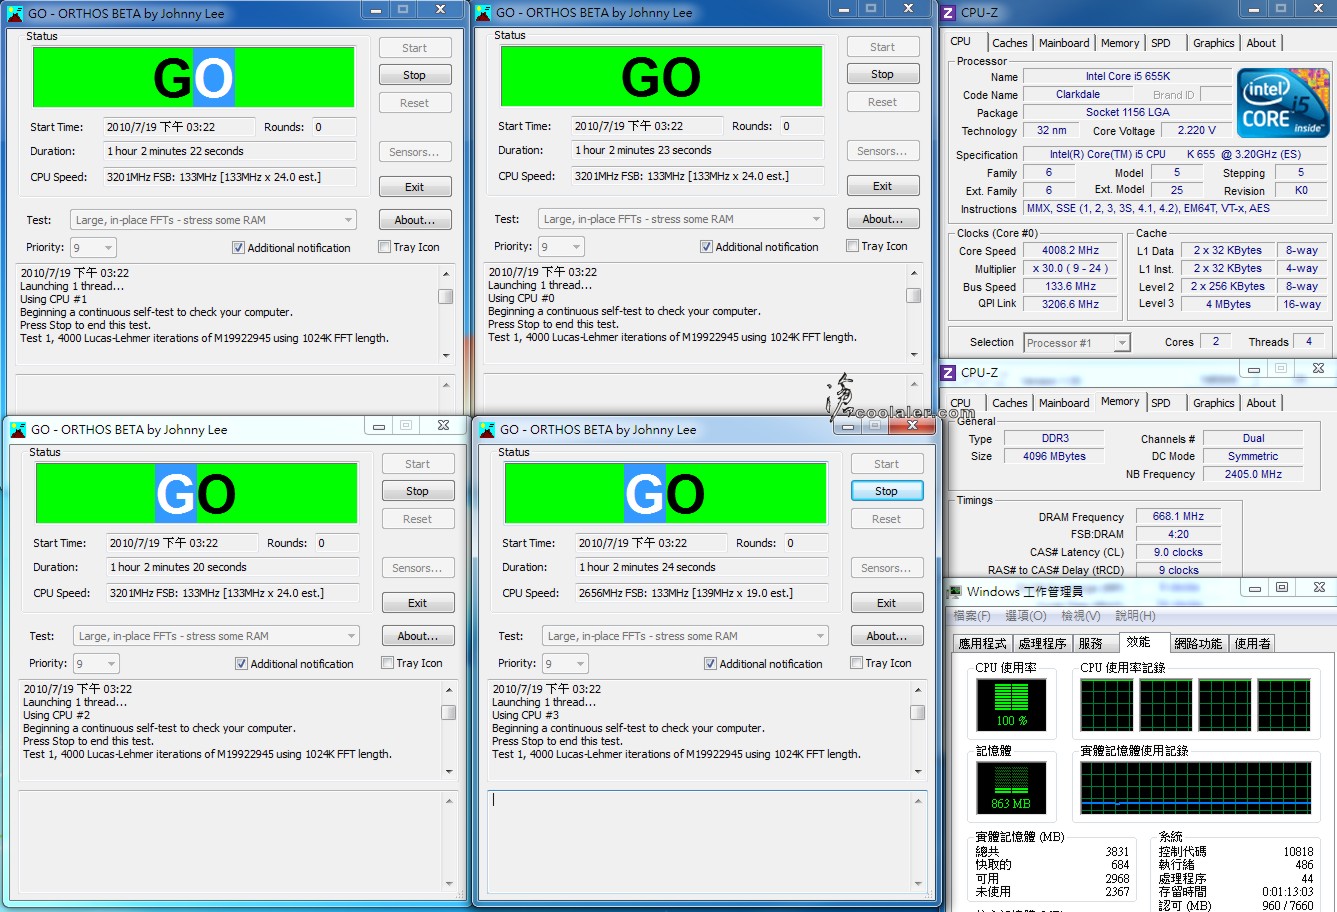Click the CAS# Latency value 9.0 clocks
The width and height of the screenshot is (1337, 912).
[x=1178, y=552]
